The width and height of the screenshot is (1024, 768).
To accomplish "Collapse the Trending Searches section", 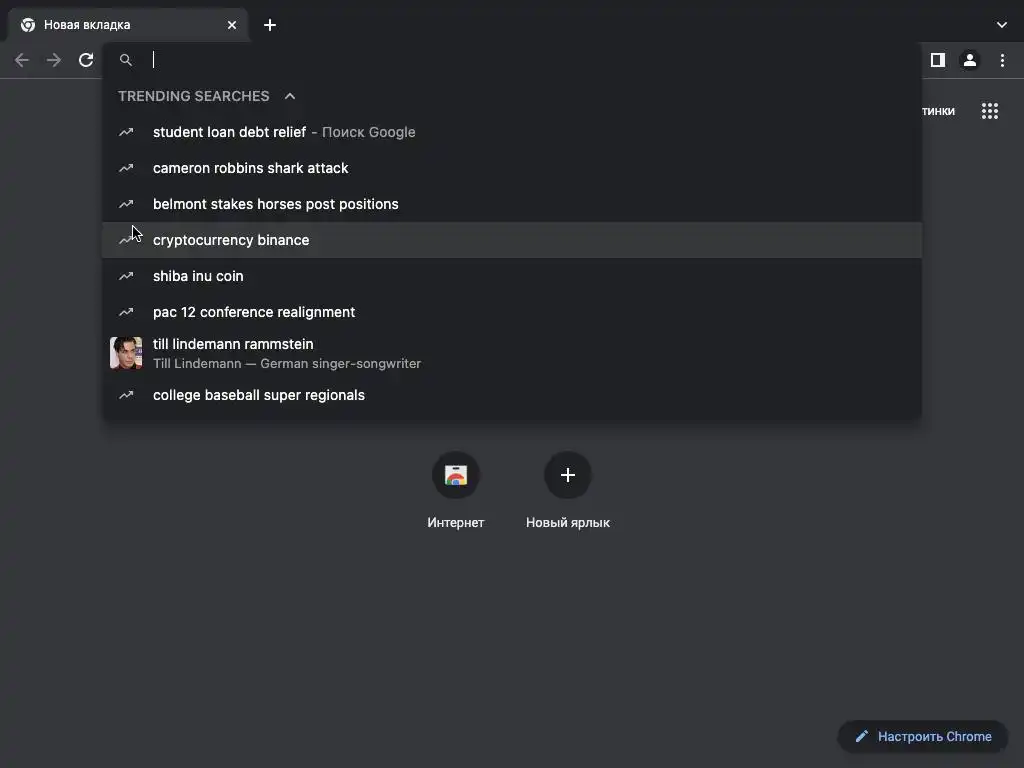I will point(290,96).
